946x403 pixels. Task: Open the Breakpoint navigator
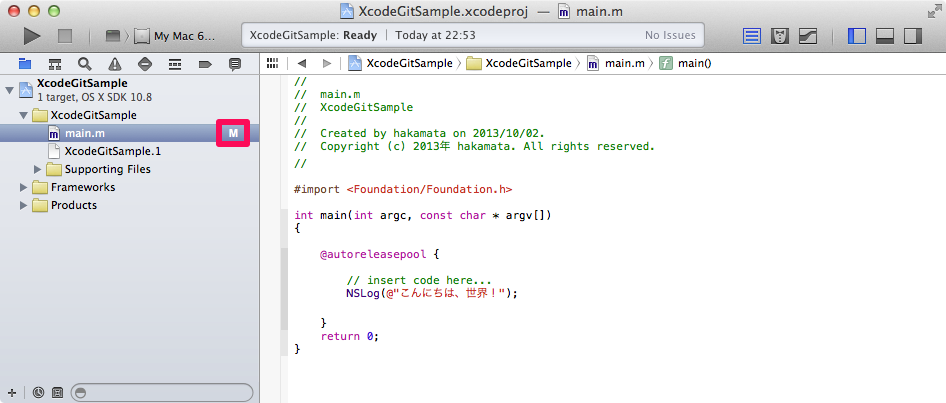click(205, 64)
